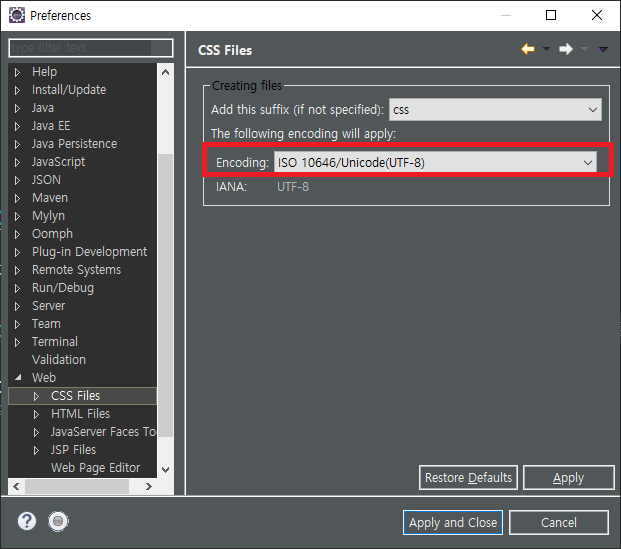Expand the Plug-in Development node

tap(17, 252)
